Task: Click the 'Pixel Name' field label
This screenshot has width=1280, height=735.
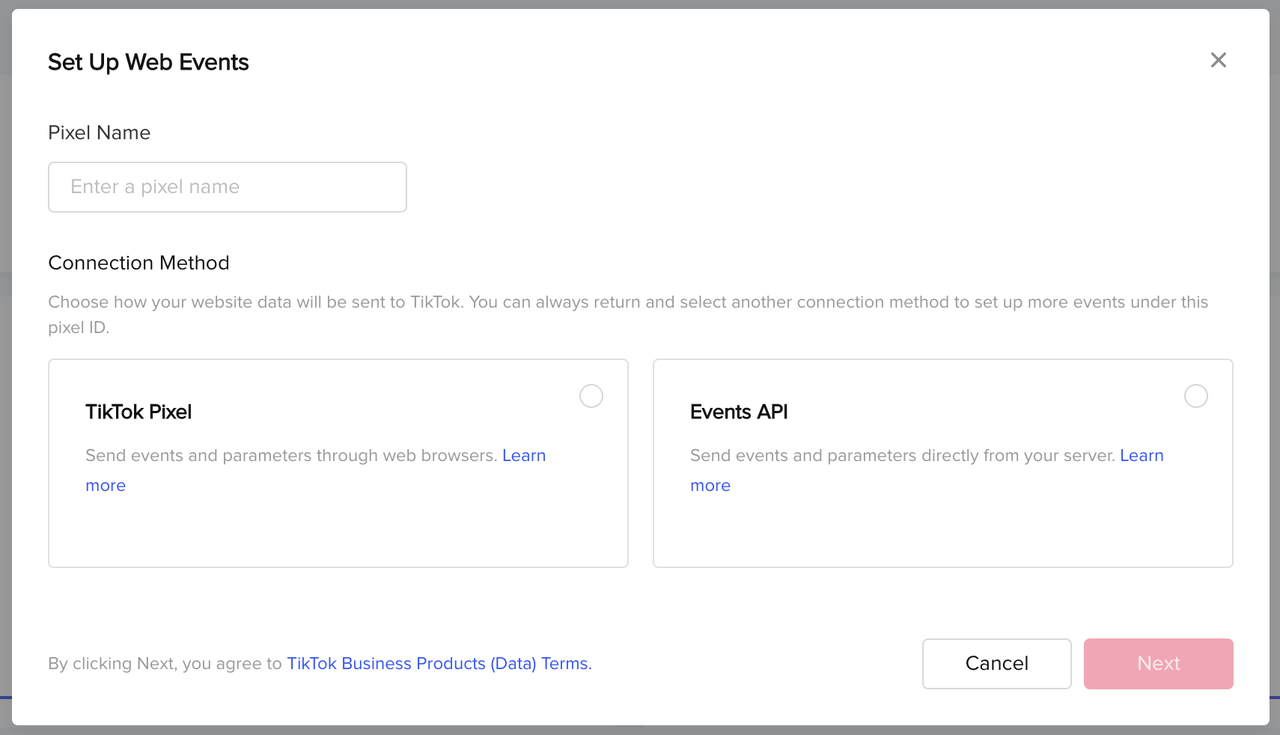Action: pos(99,133)
